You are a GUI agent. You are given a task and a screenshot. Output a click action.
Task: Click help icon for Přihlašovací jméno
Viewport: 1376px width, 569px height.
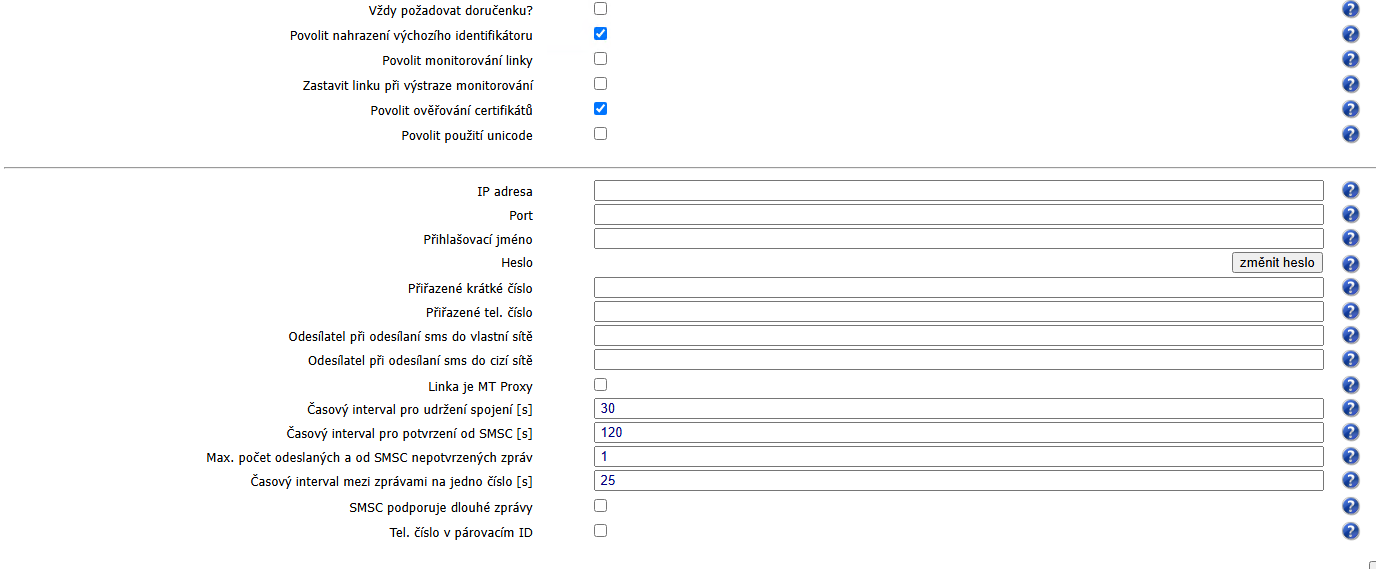(x=1350, y=239)
